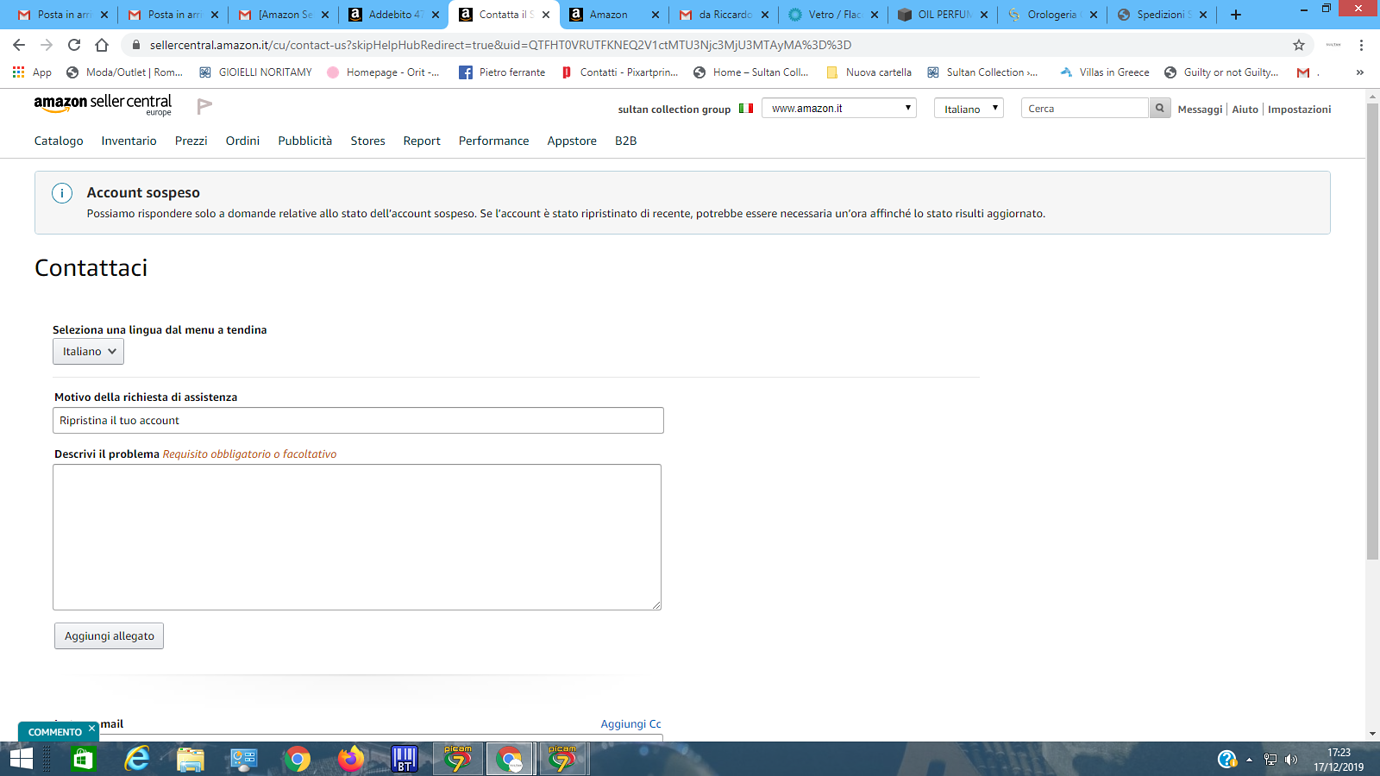The height and width of the screenshot is (776, 1380).
Task: Show hidden tray icons with the arrow
Action: [1249, 760]
